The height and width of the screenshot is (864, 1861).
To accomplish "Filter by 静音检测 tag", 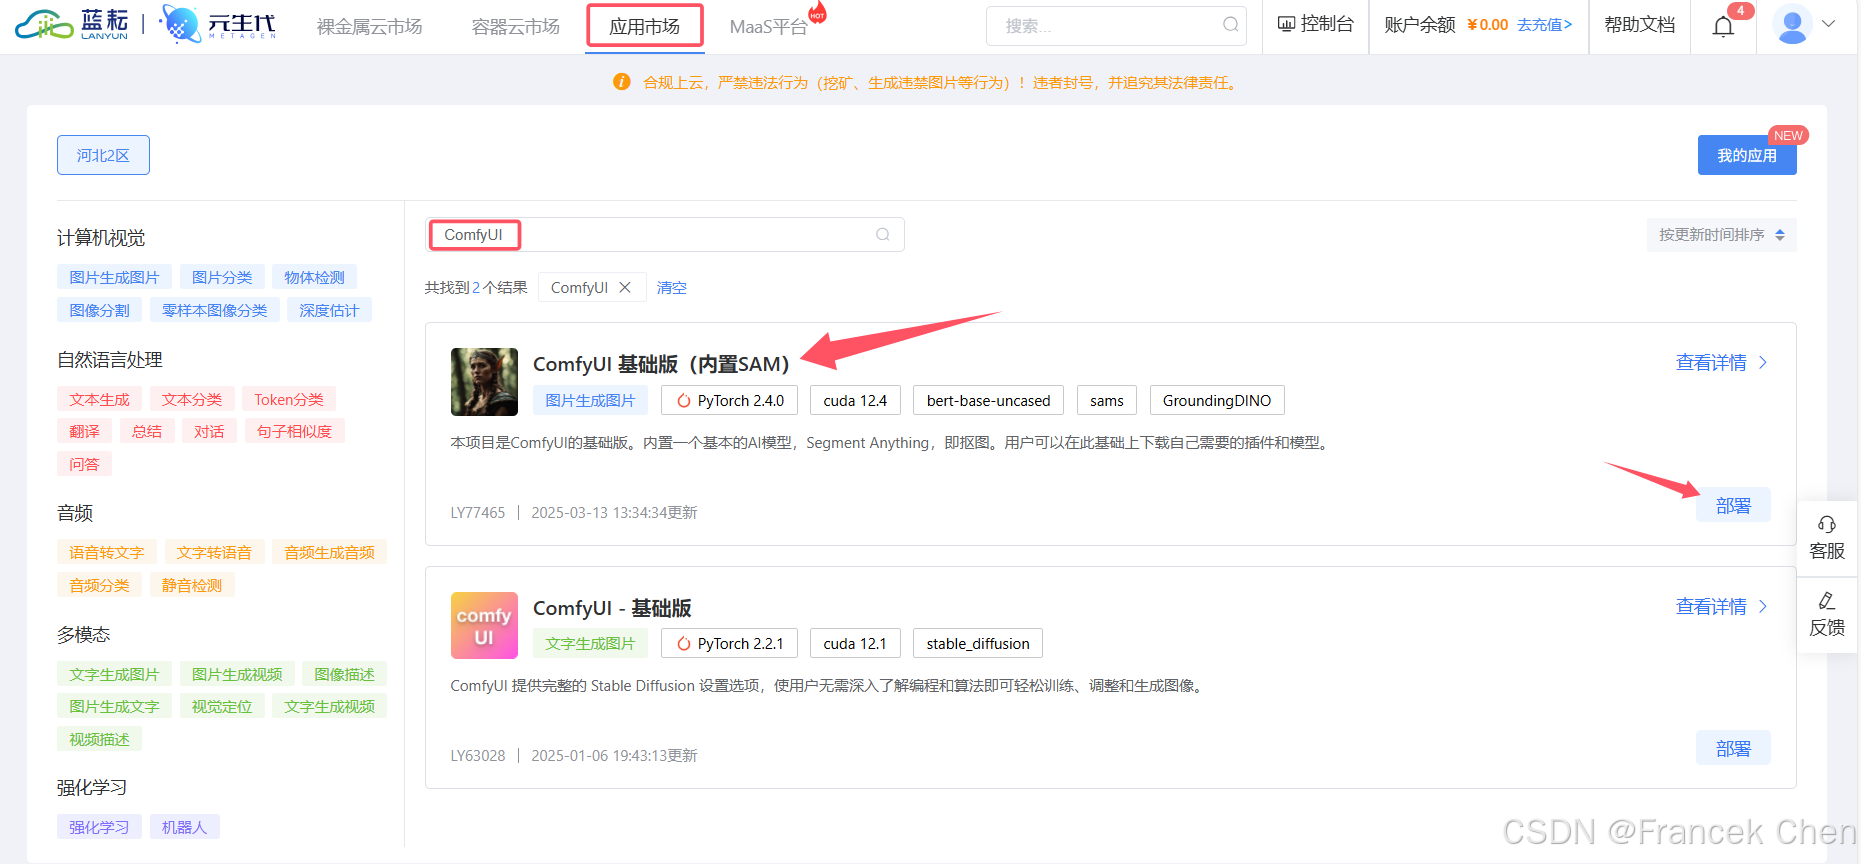I will (x=192, y=585).
